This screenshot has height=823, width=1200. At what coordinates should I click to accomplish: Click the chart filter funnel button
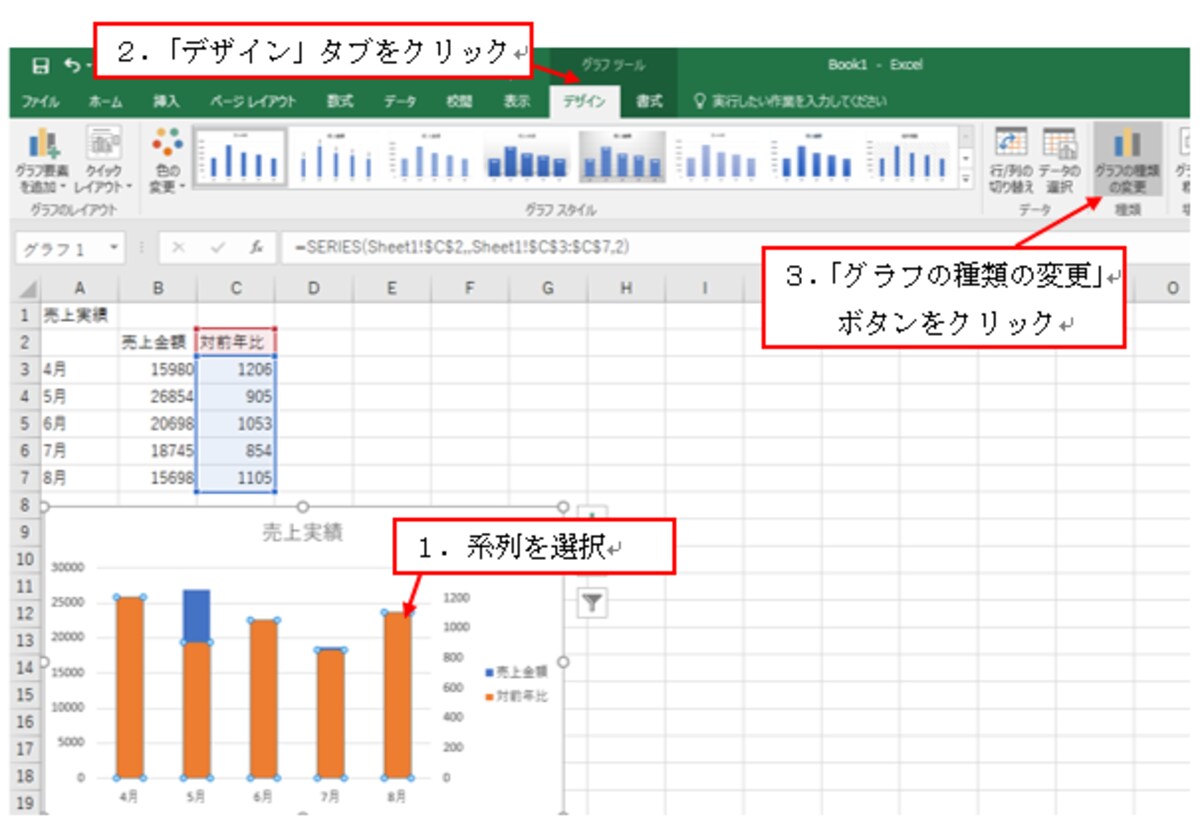(x=593, y=601)
